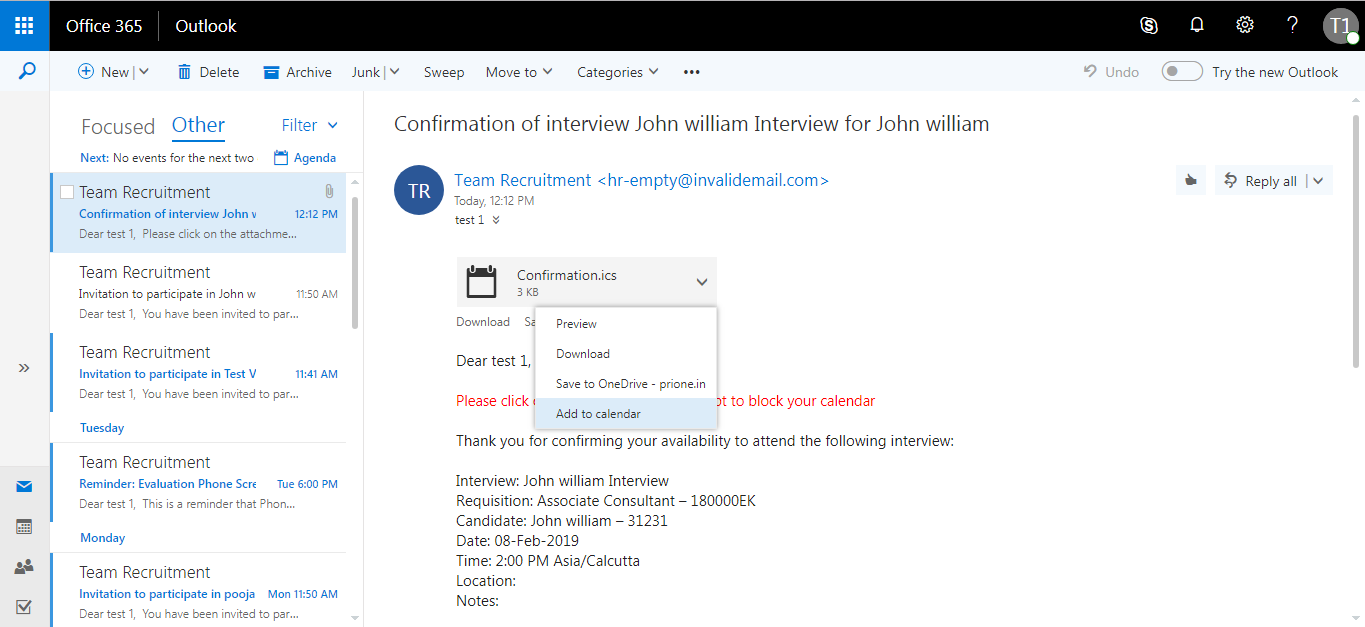Click the search magnifier icon
Viewport: 1365px width, 627px height.
27,71
